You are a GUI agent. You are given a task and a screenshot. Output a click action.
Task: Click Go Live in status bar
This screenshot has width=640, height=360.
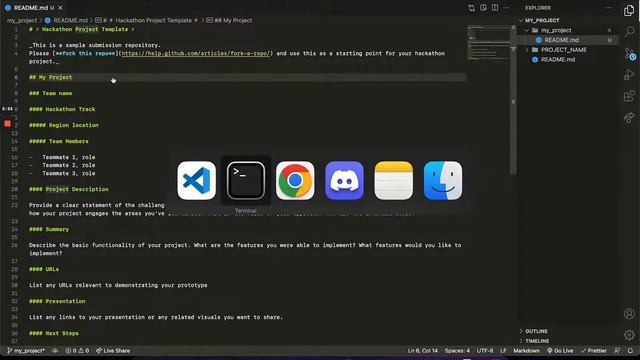click(560, 351)
